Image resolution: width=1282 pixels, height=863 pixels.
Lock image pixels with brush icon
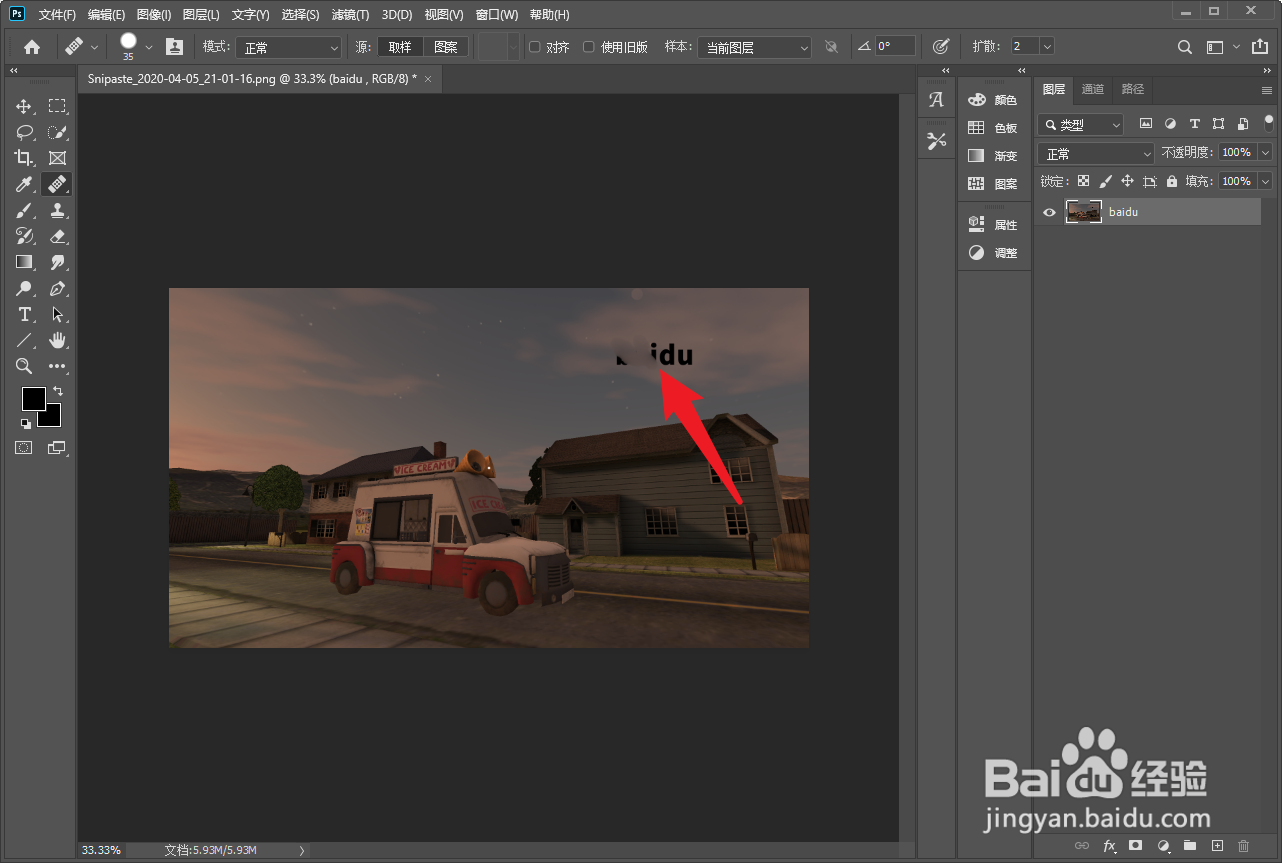pos(1105,181)
